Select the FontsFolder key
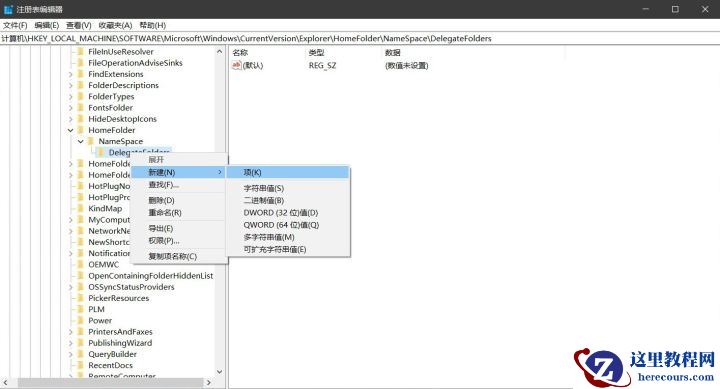 coord(111,107)
